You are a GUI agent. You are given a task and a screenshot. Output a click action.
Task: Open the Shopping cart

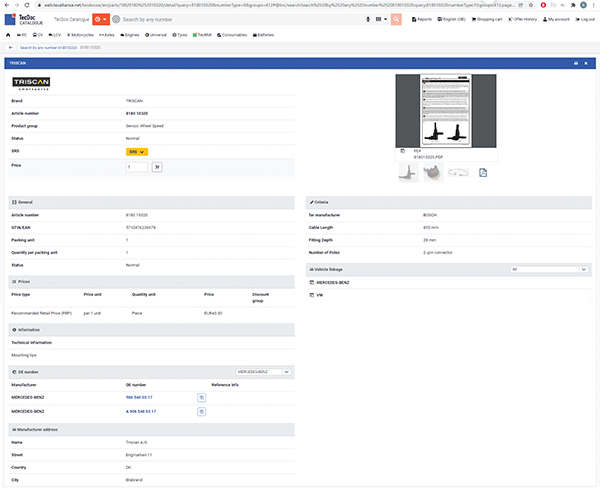pos(489,19)
